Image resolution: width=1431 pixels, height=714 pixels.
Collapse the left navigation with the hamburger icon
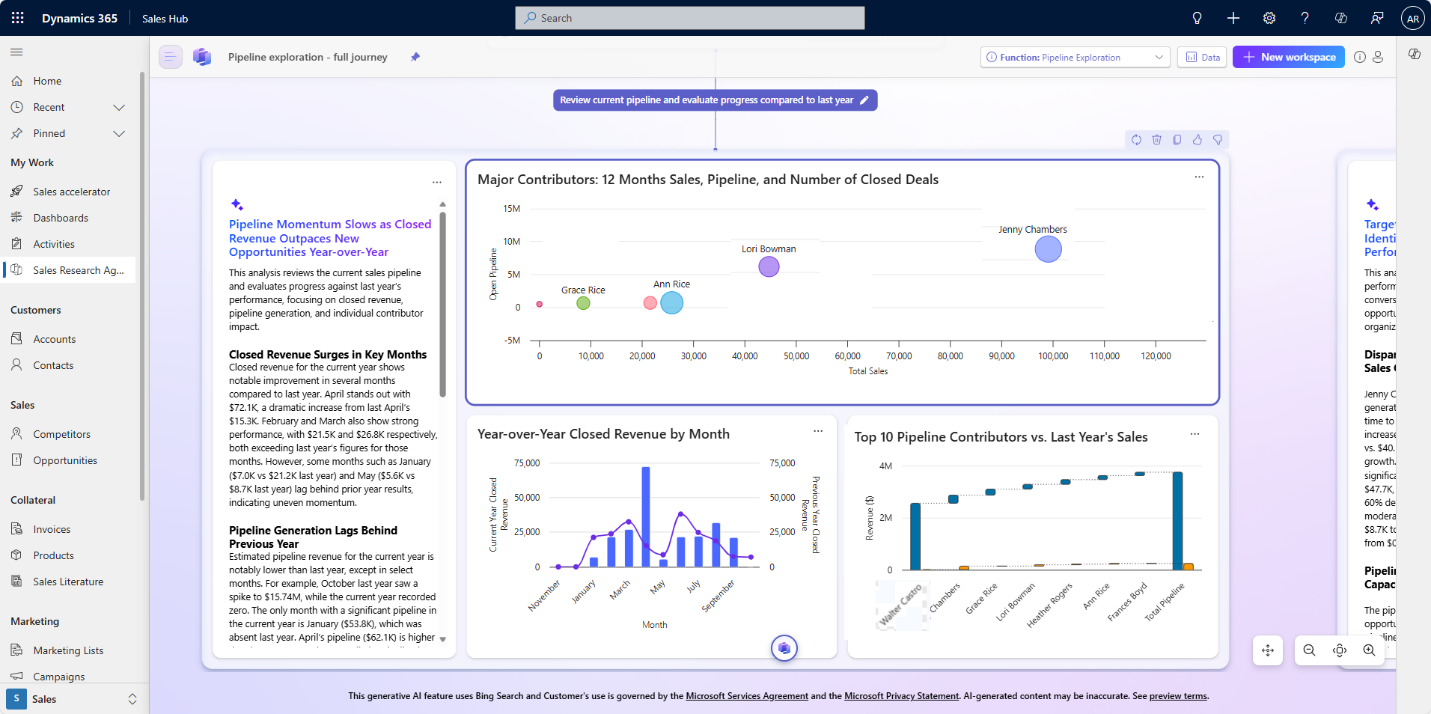17,52
